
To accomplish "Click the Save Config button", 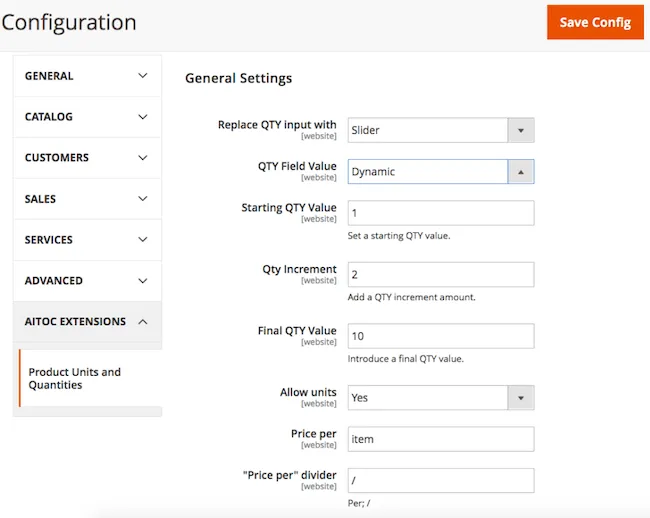I will click(x=594, y=22).
